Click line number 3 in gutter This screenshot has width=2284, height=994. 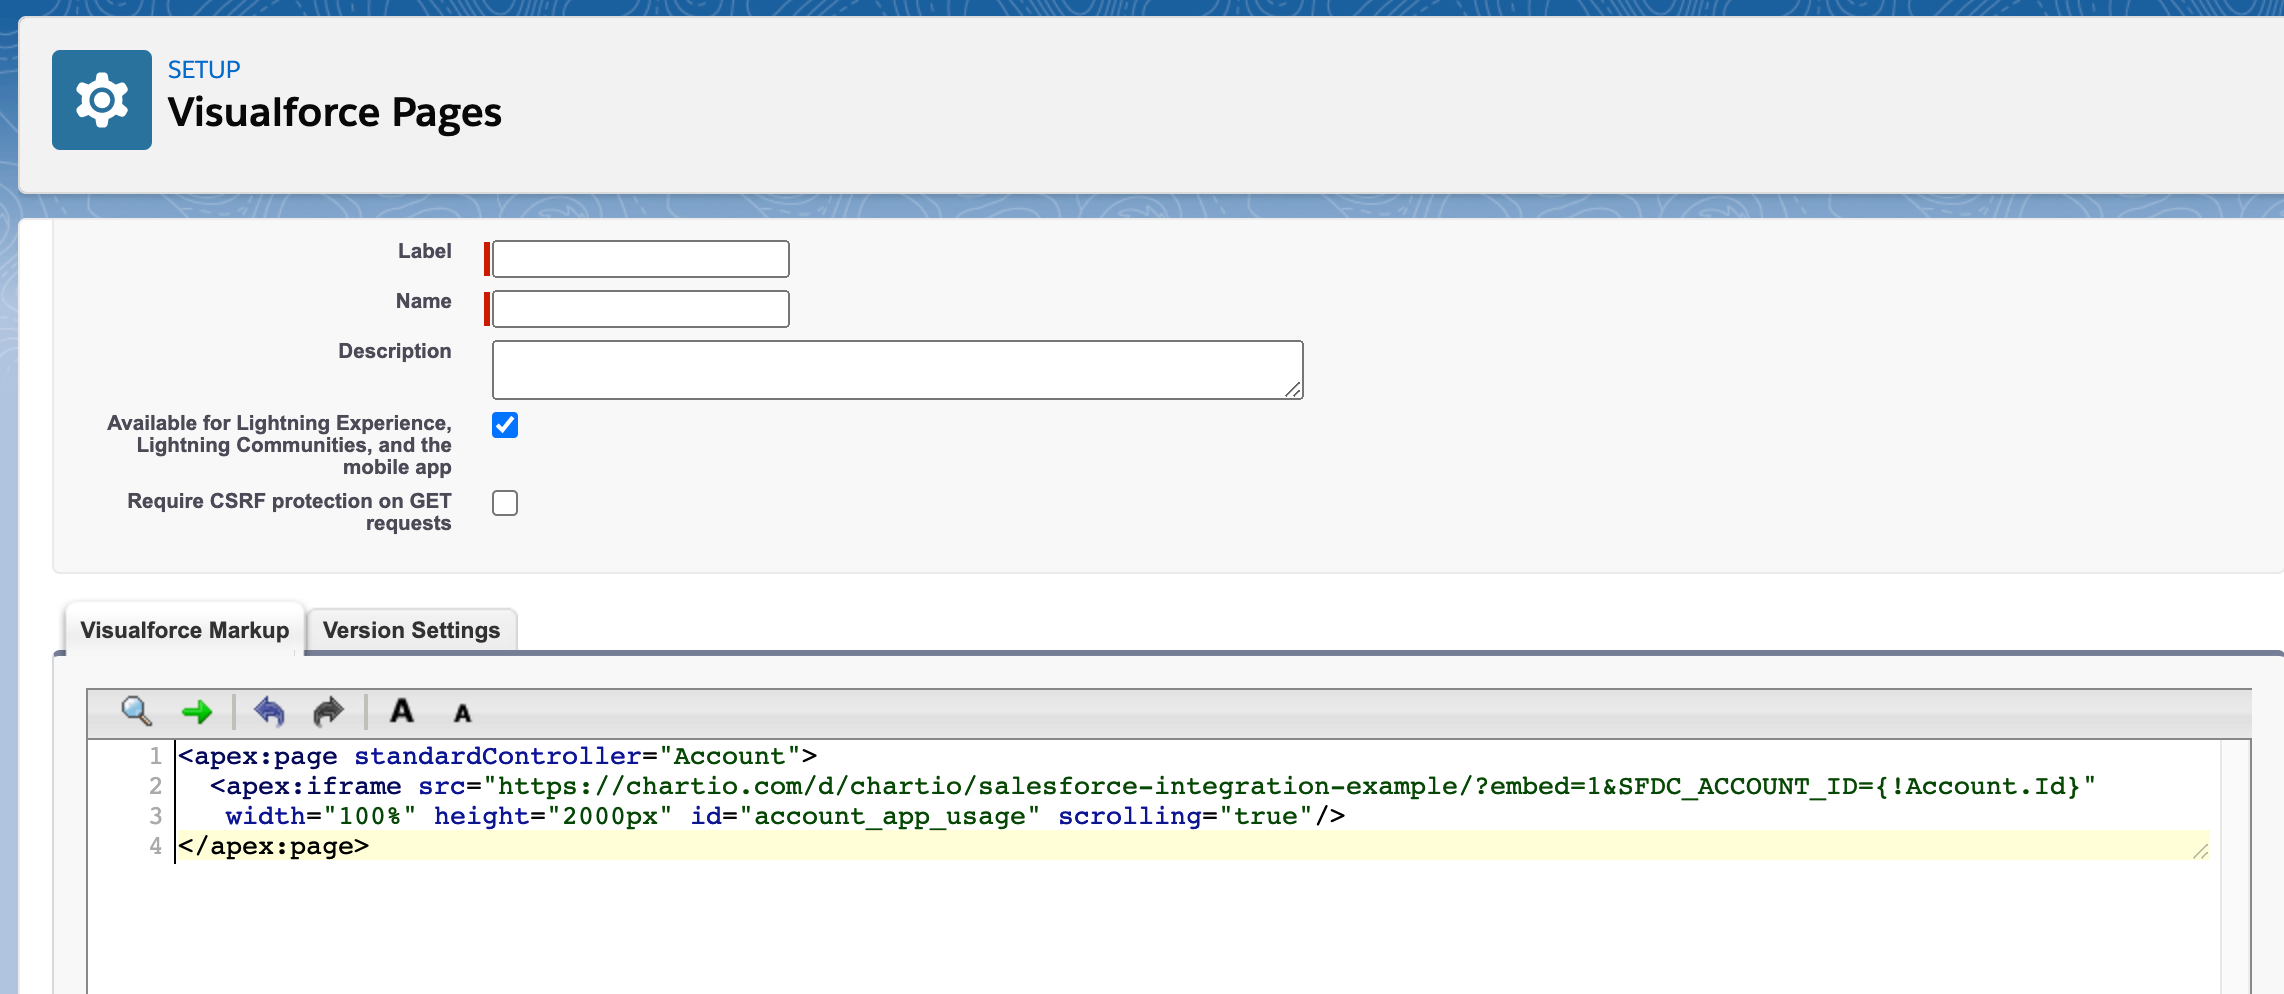[155, 816]
